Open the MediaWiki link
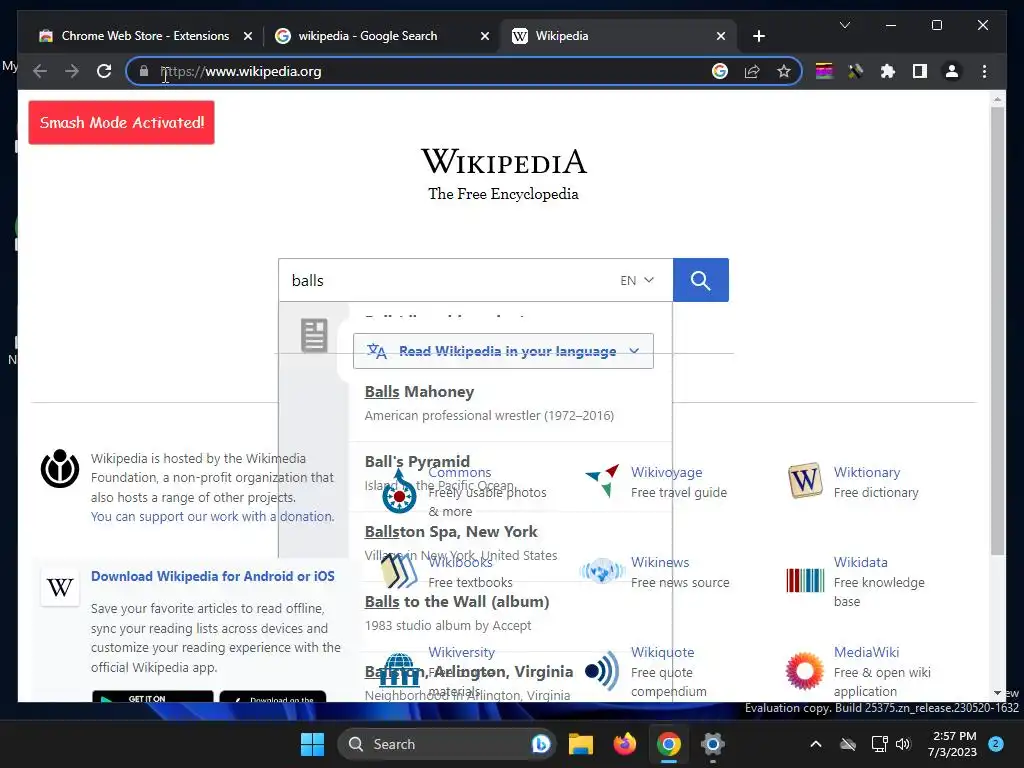The image size is (1024, 768). click(866, 652)
